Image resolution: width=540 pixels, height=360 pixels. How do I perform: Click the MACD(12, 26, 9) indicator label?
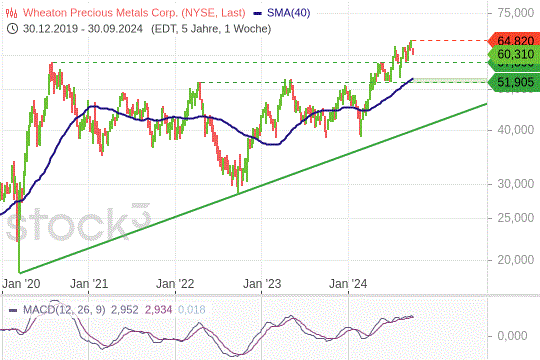pyautogui.click(x=64, y=310)
